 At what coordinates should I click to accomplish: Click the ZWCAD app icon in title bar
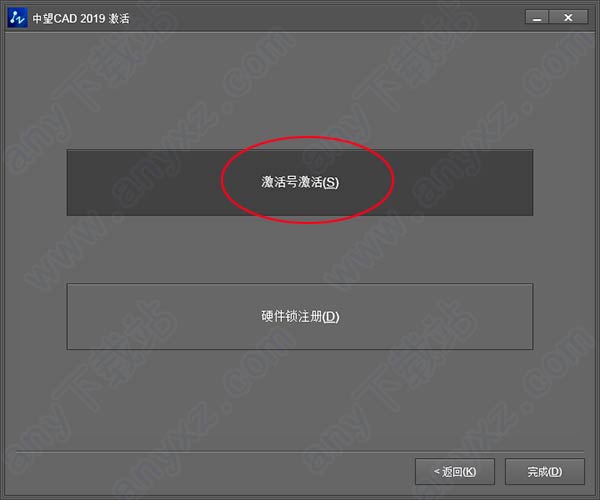click(x=17, y=18)
